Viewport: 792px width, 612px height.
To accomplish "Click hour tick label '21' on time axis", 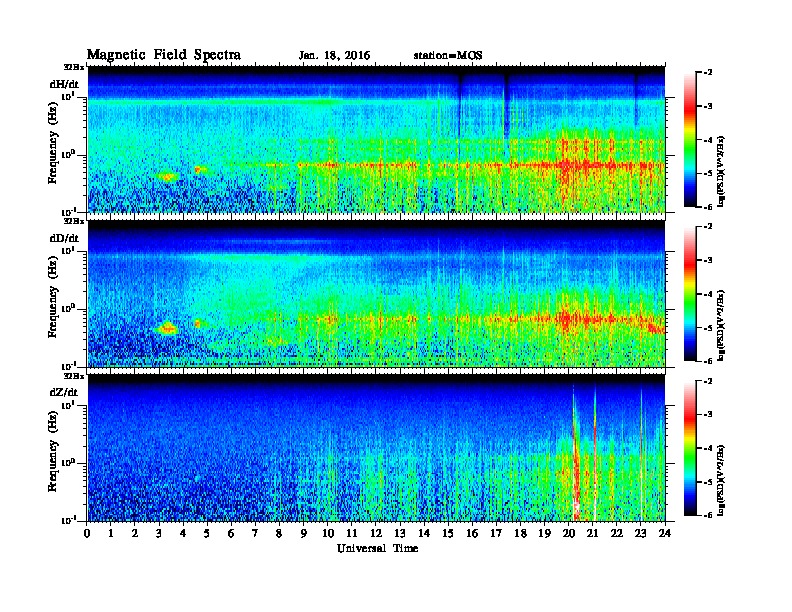I will click(x=592, y=533).
